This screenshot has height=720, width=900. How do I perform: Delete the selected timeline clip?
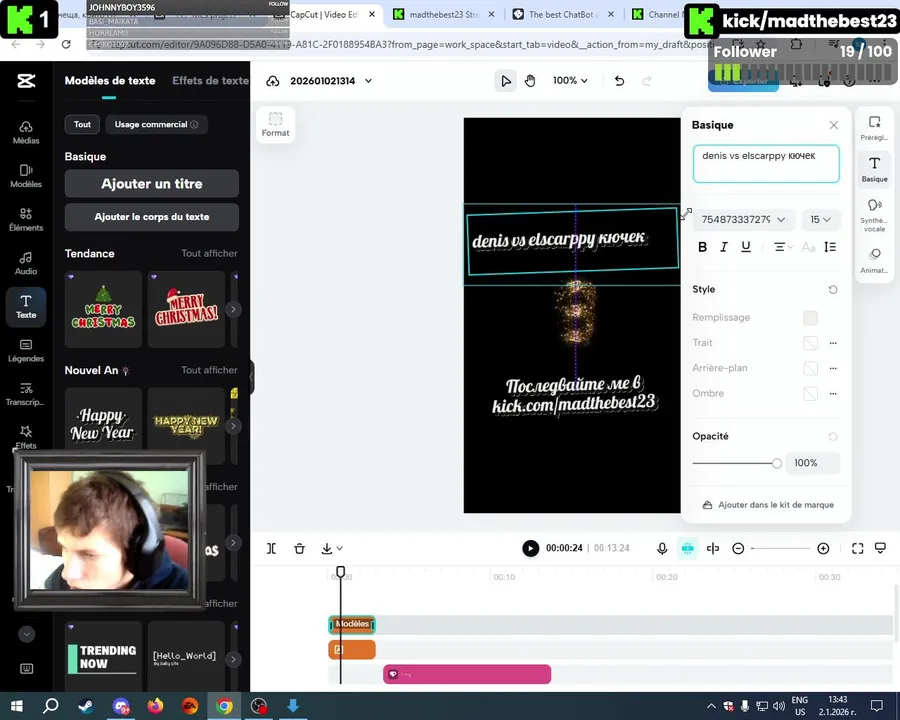click(299, 549)
